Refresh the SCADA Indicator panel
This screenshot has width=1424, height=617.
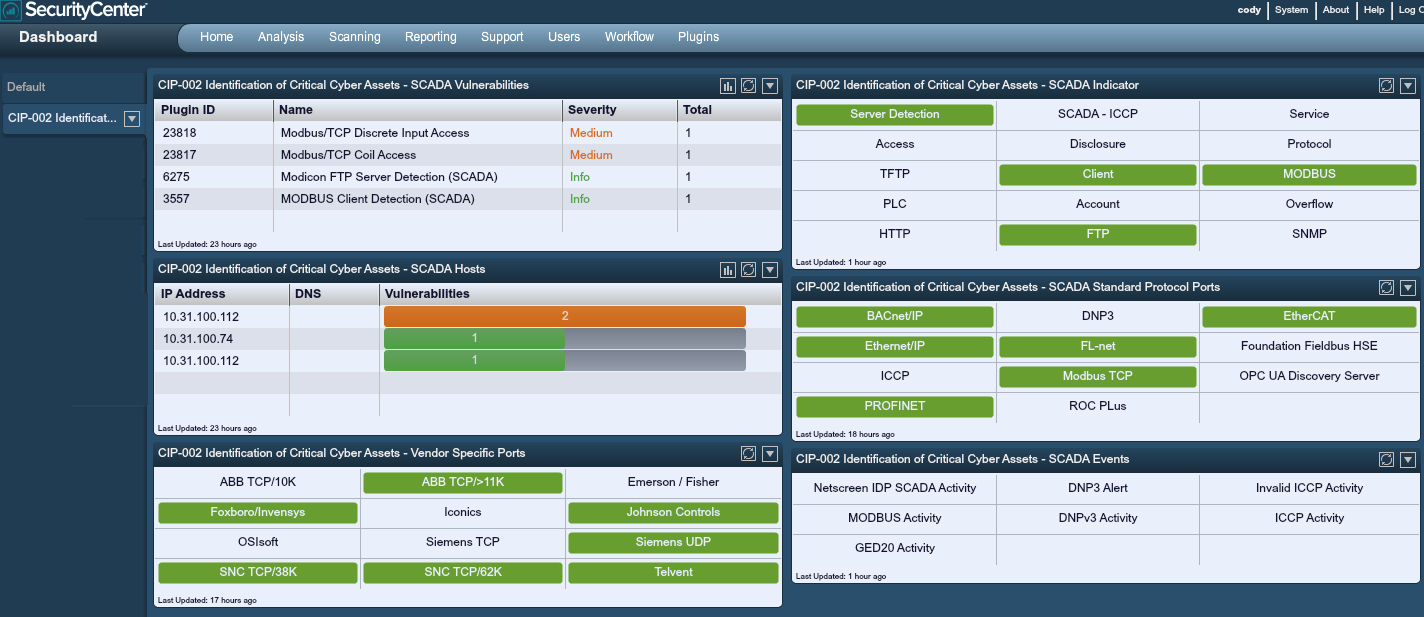(1386, 86)
